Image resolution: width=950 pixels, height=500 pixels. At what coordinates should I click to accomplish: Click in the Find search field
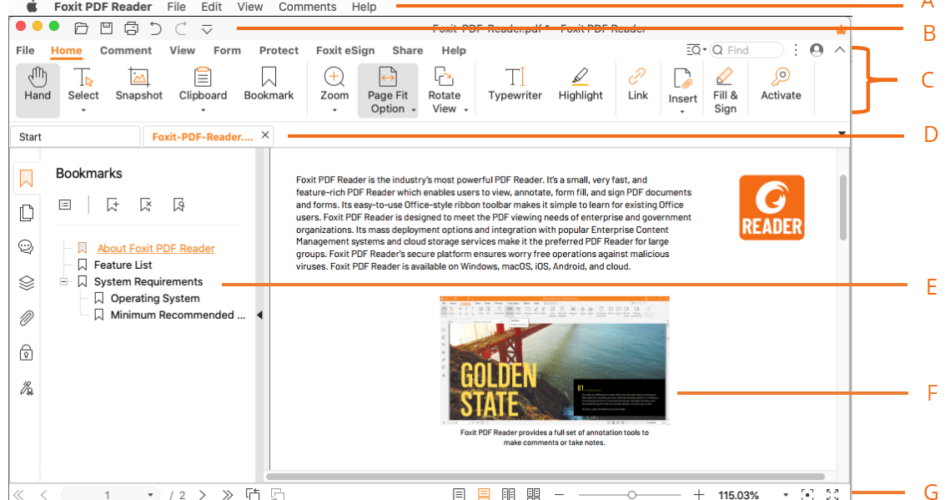tap(746, 50)
